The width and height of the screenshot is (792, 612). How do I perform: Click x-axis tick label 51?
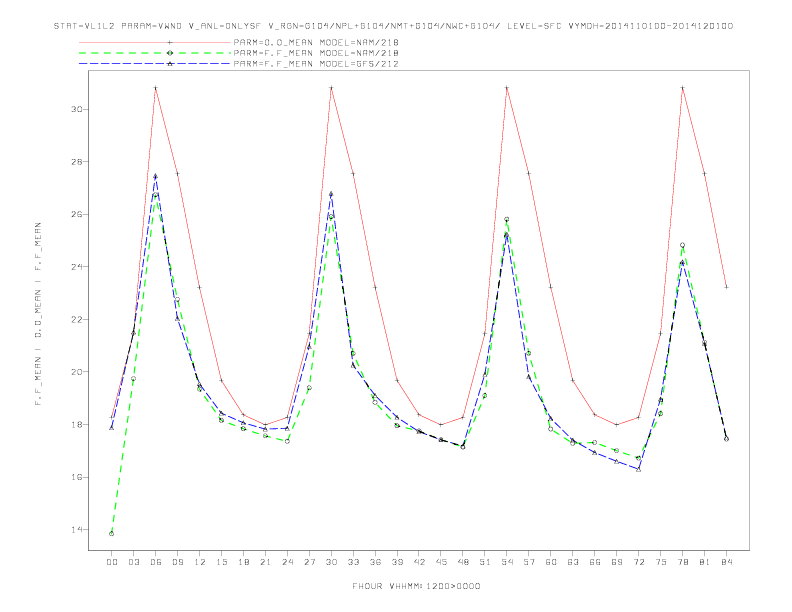pos(485,562)
